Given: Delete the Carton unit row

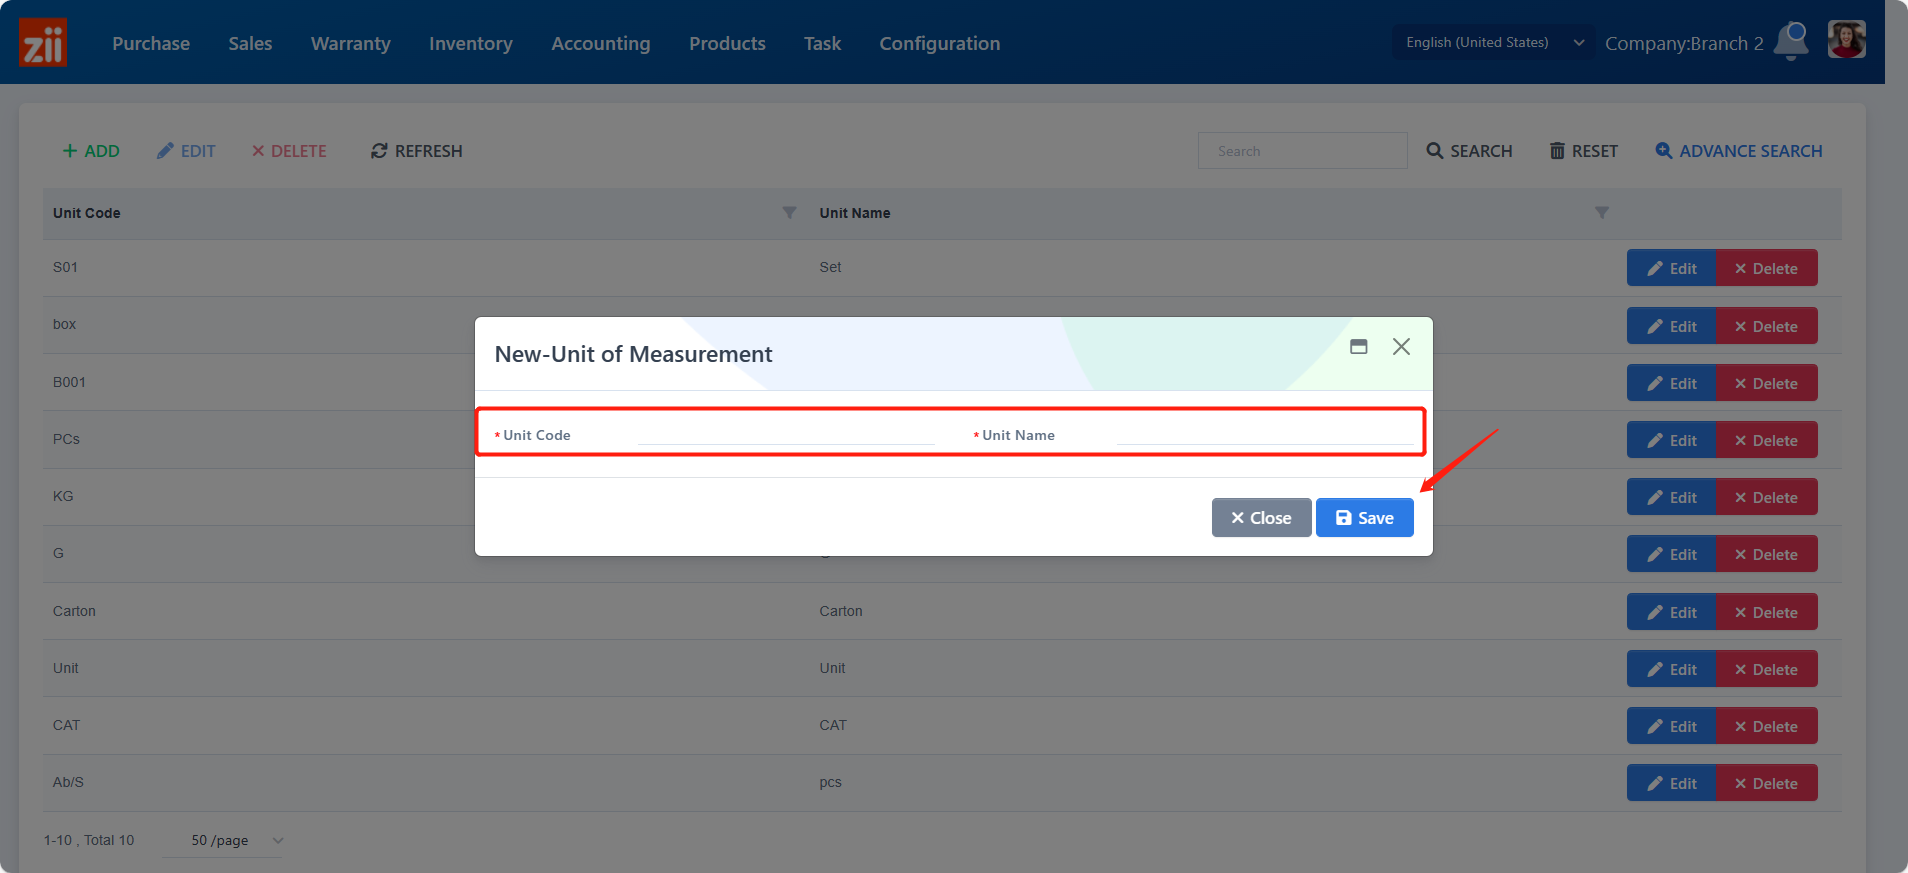Looking at the screenshot, I should pos(1766,612).
